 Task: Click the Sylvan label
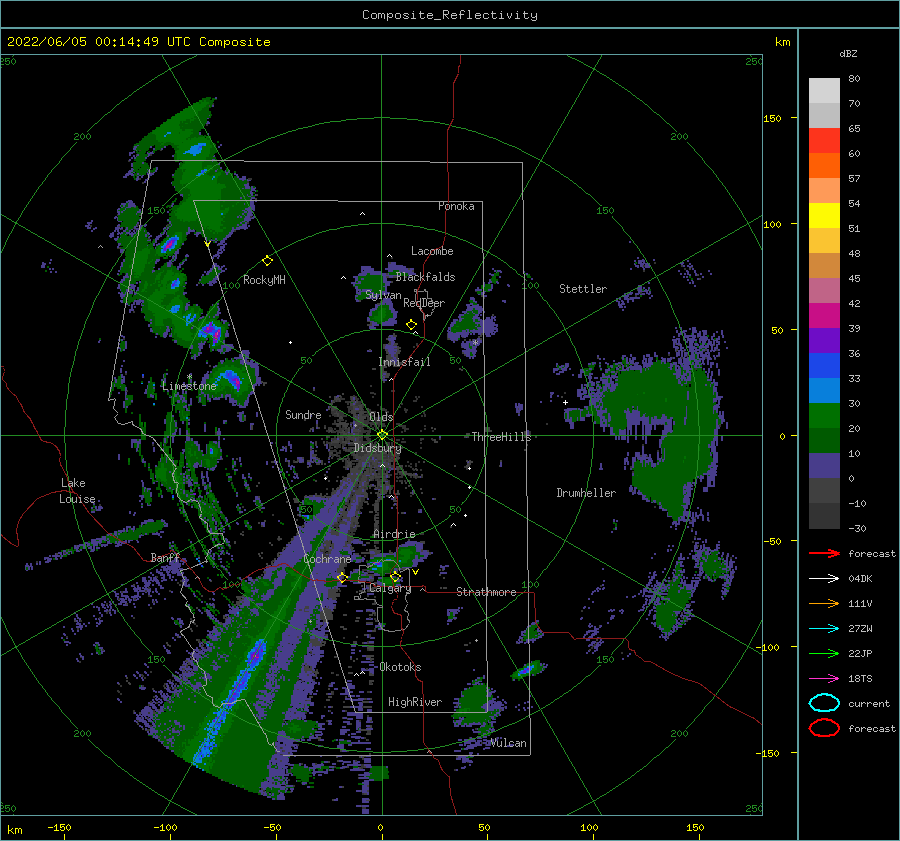pyautogui.click(x=383, y=295)
